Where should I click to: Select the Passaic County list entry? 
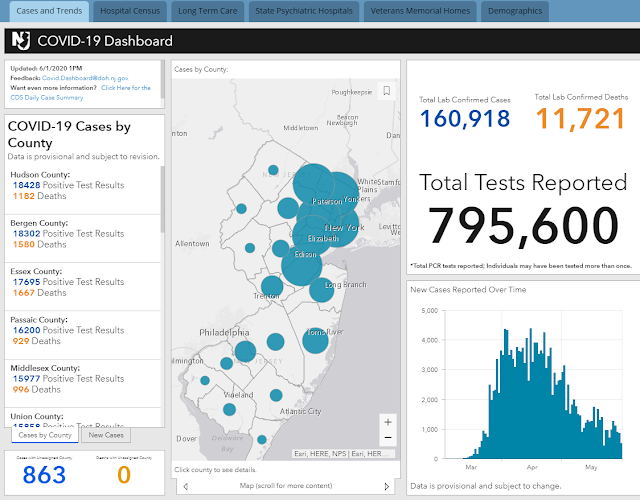tap(82, 335)
